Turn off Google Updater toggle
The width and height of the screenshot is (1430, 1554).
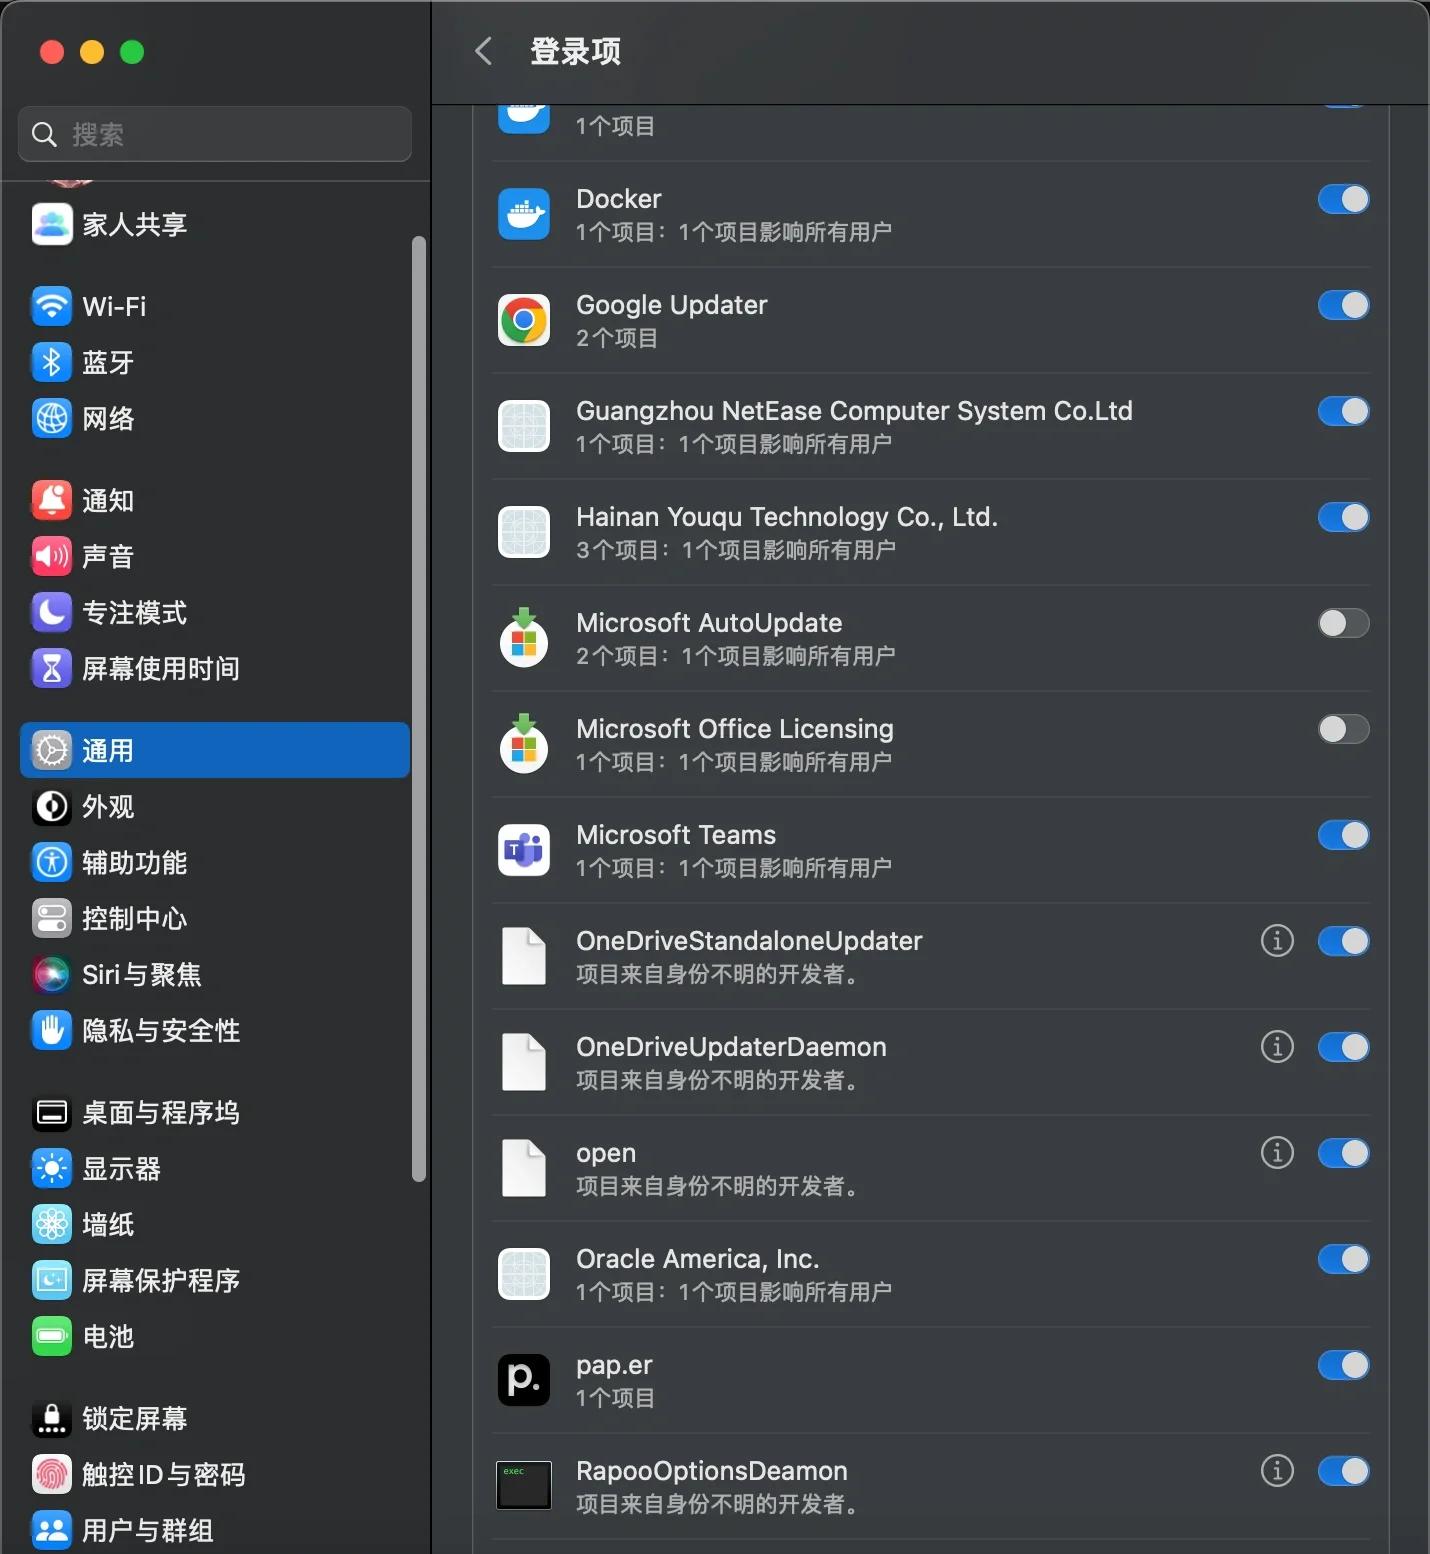coord(1343,305)
